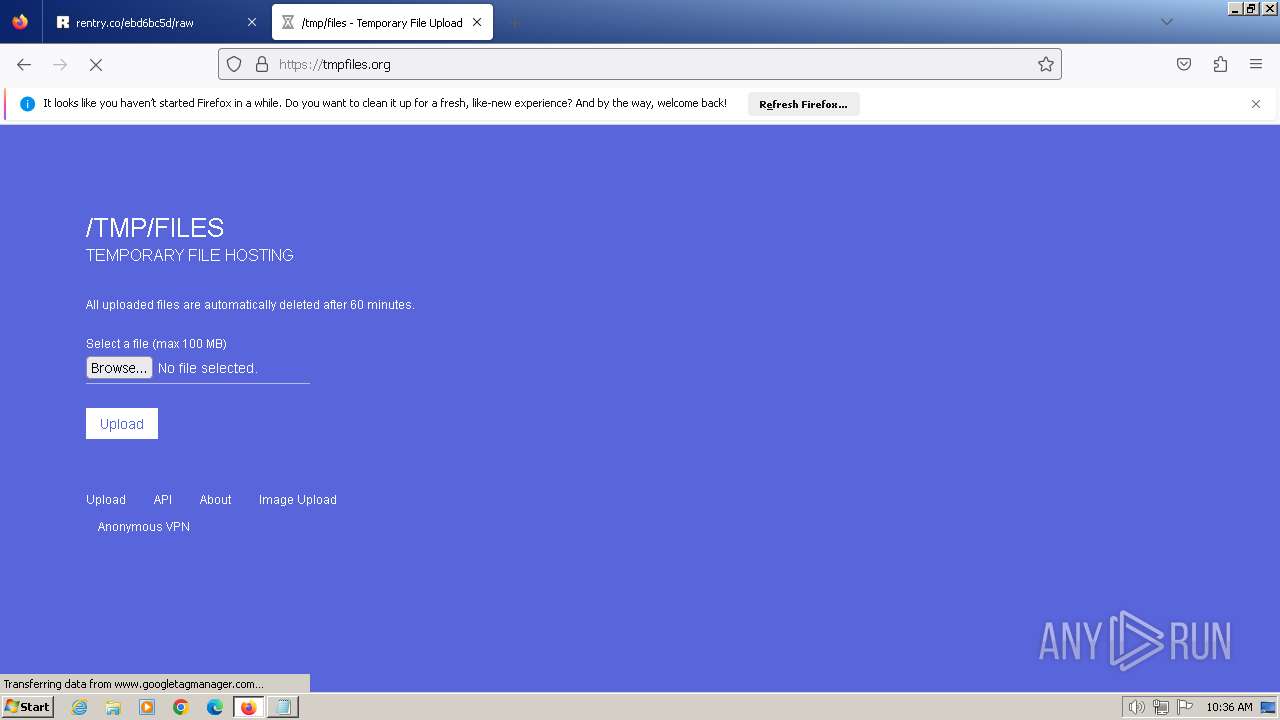Switch to the rentry.co/ebd6bc5d/raw tab
The height and width of the screenshot is (720, 1280).
pos(155,22)
